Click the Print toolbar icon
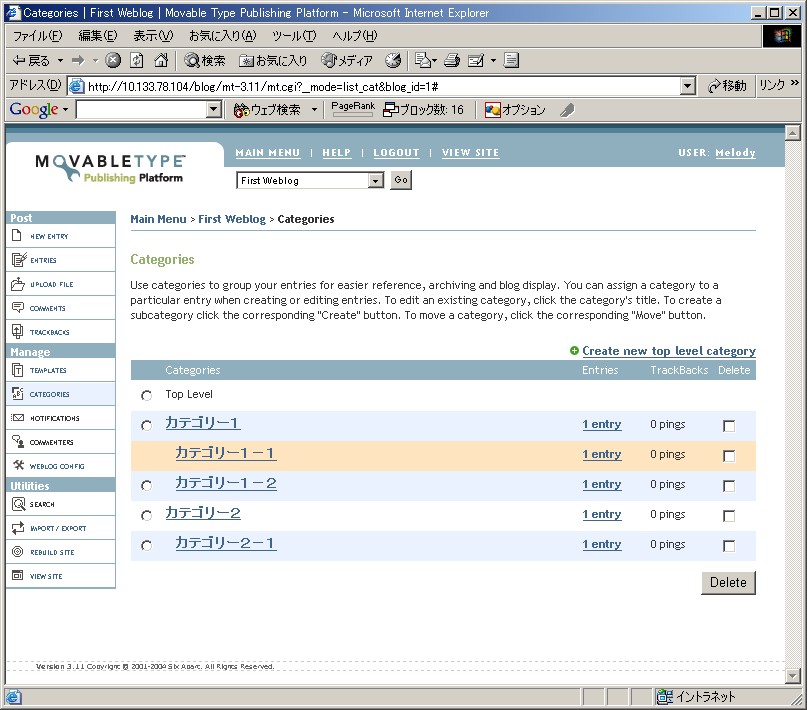This screenshot has height=710, width=807. (452, 61)
